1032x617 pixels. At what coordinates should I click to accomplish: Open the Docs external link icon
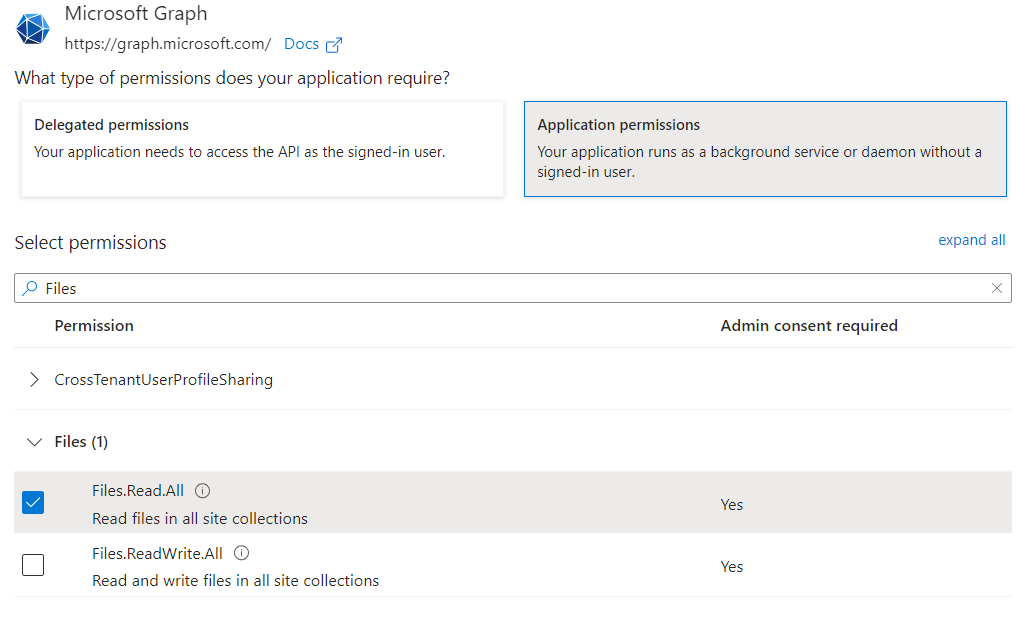pos(334,45)
